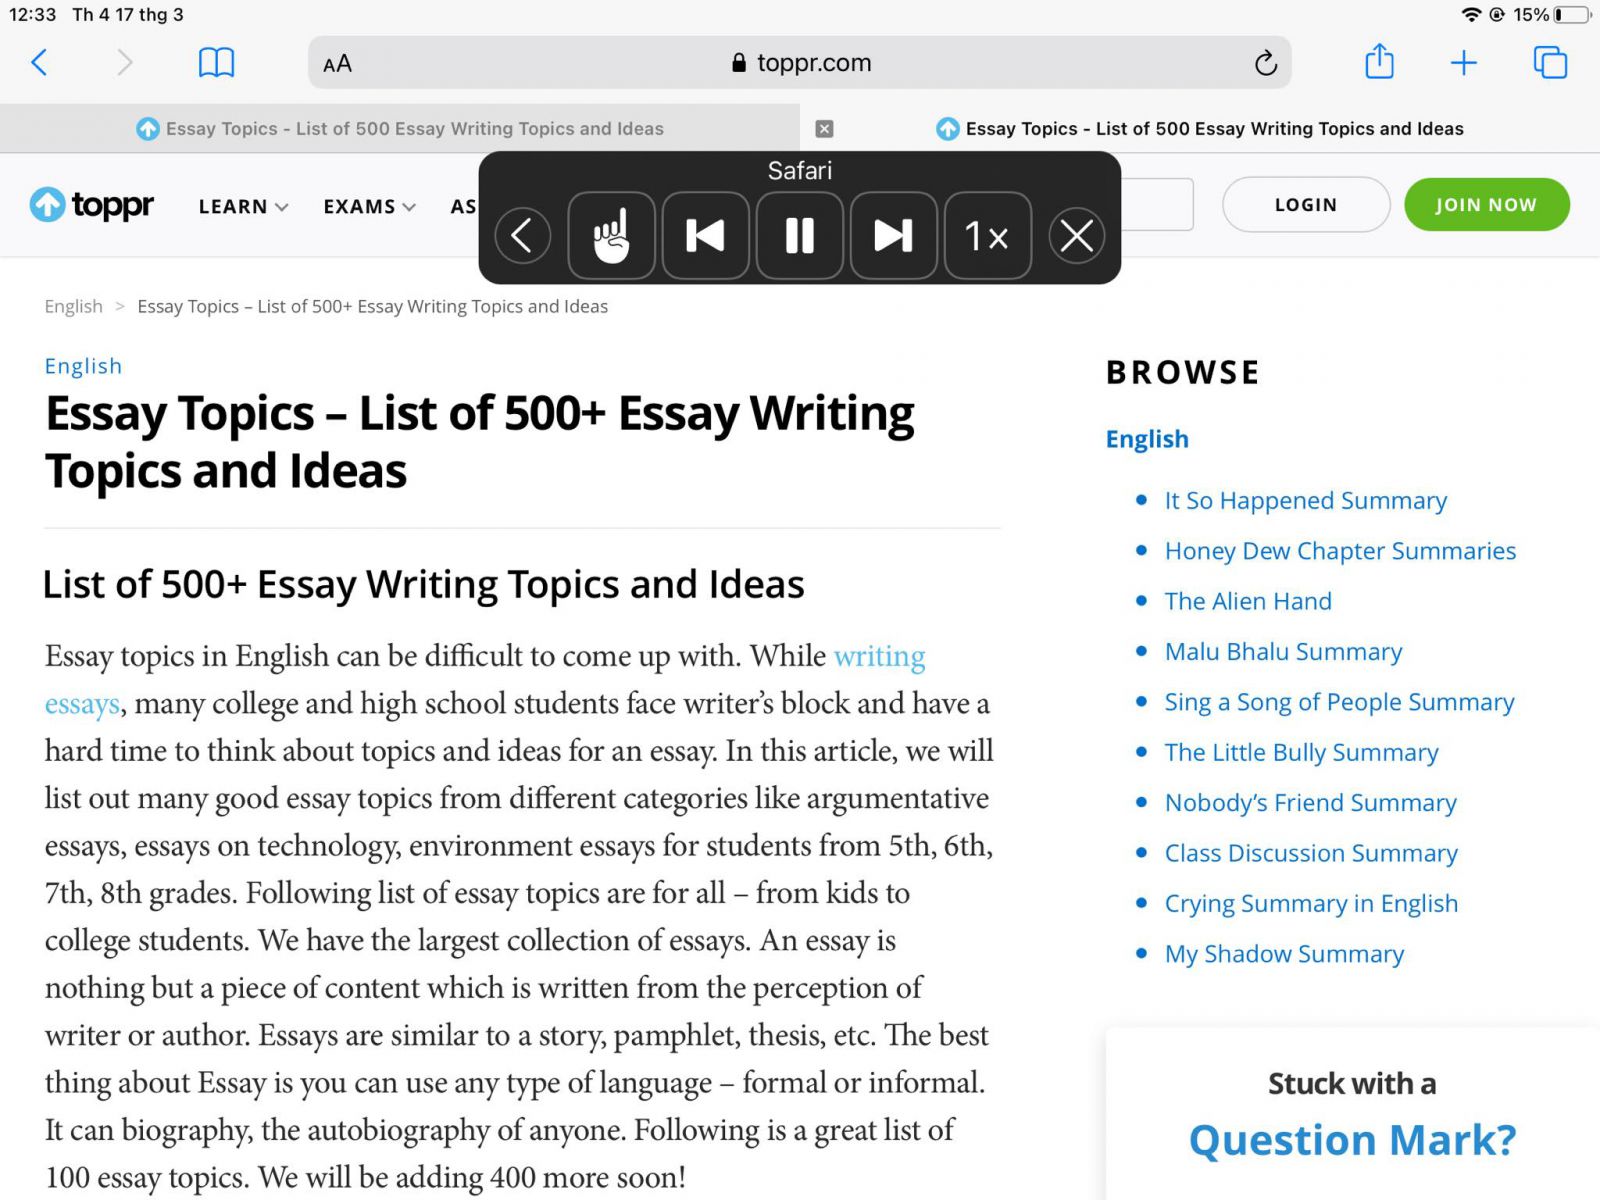This screenshot has height=1200, width=1600.
Task: Open Sing a Song of People Summary
Action: pyautogui.click(x=1339, y=702)
